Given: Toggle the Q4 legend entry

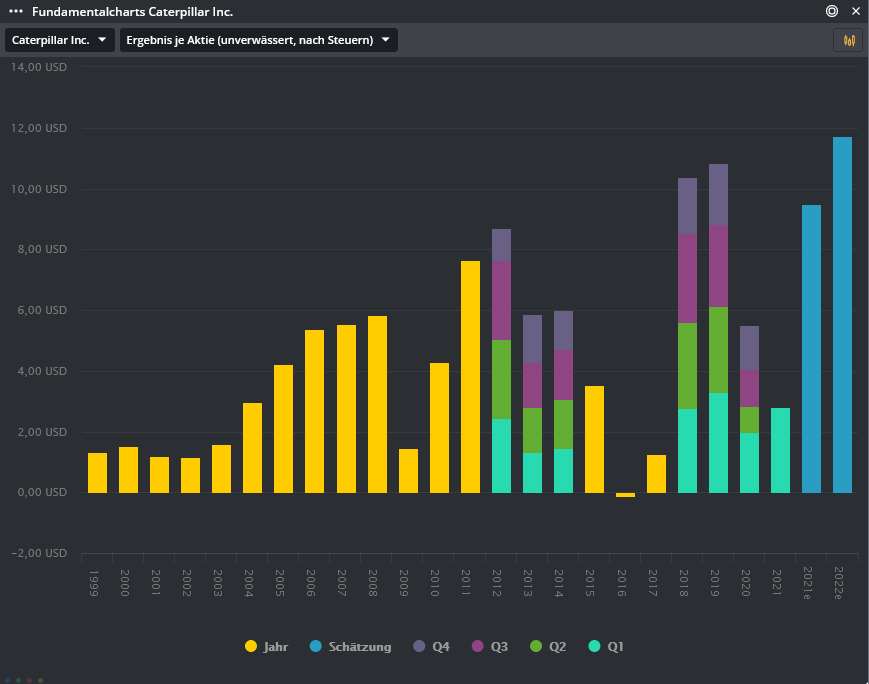Looking at the screenshot, I should [432, 646].
